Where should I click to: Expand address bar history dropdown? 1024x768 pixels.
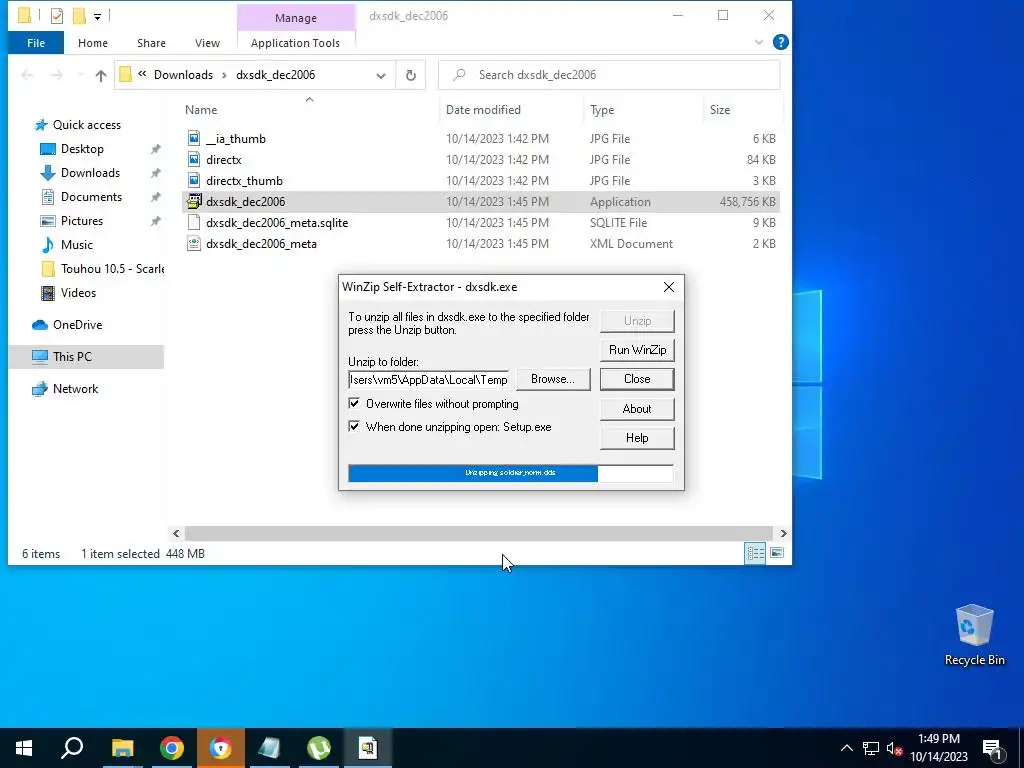click(x=381, y=75)
